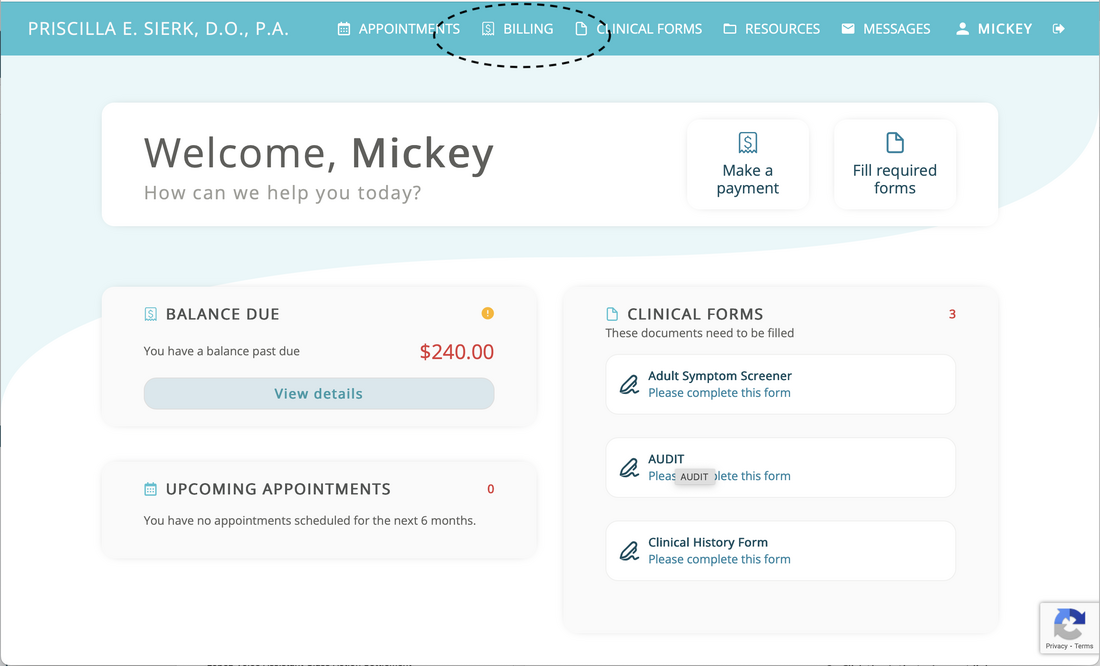Click View details for your balance

318,393
